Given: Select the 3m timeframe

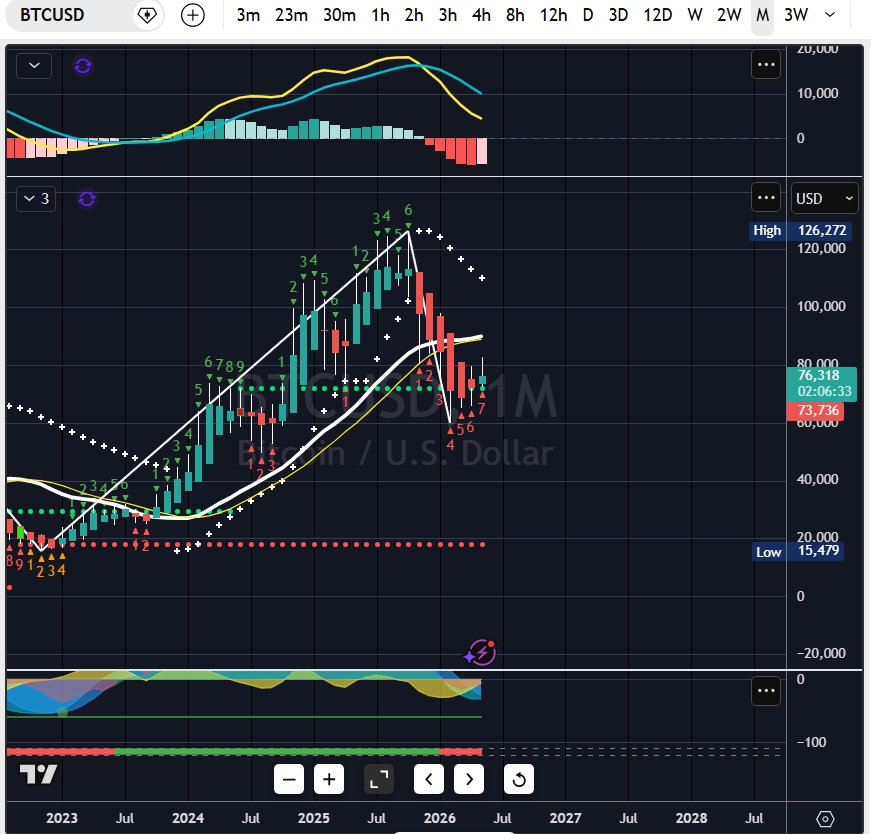Looking at the screenshot, I should [x=248, y=15].
